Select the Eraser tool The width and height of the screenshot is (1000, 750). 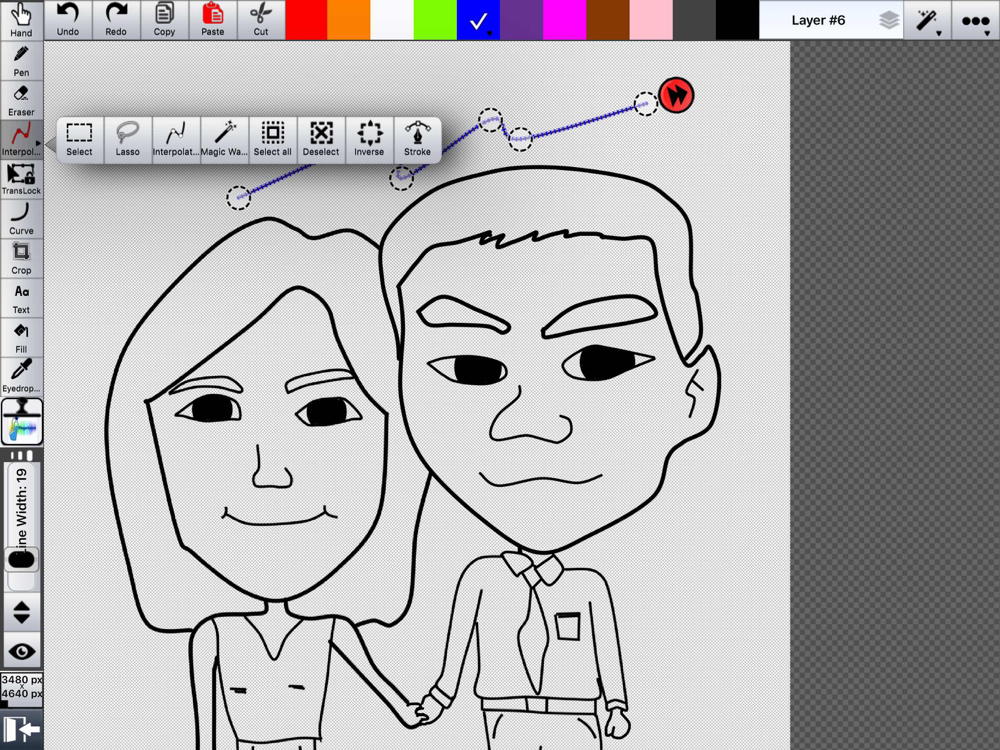point(21,100)
